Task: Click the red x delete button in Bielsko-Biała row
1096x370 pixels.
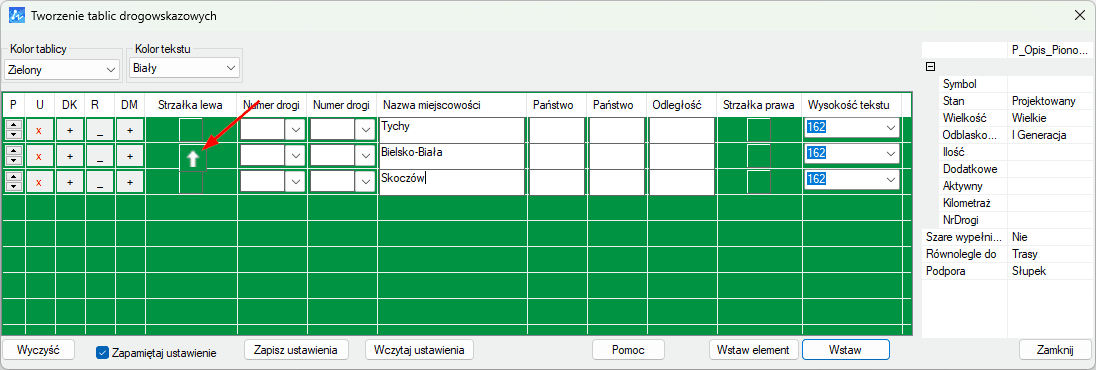Action: 39,156
